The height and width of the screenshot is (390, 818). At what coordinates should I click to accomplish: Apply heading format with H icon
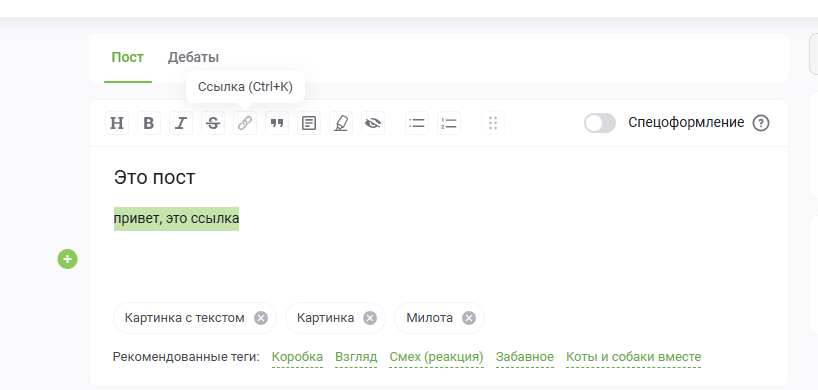pos(117,123)
